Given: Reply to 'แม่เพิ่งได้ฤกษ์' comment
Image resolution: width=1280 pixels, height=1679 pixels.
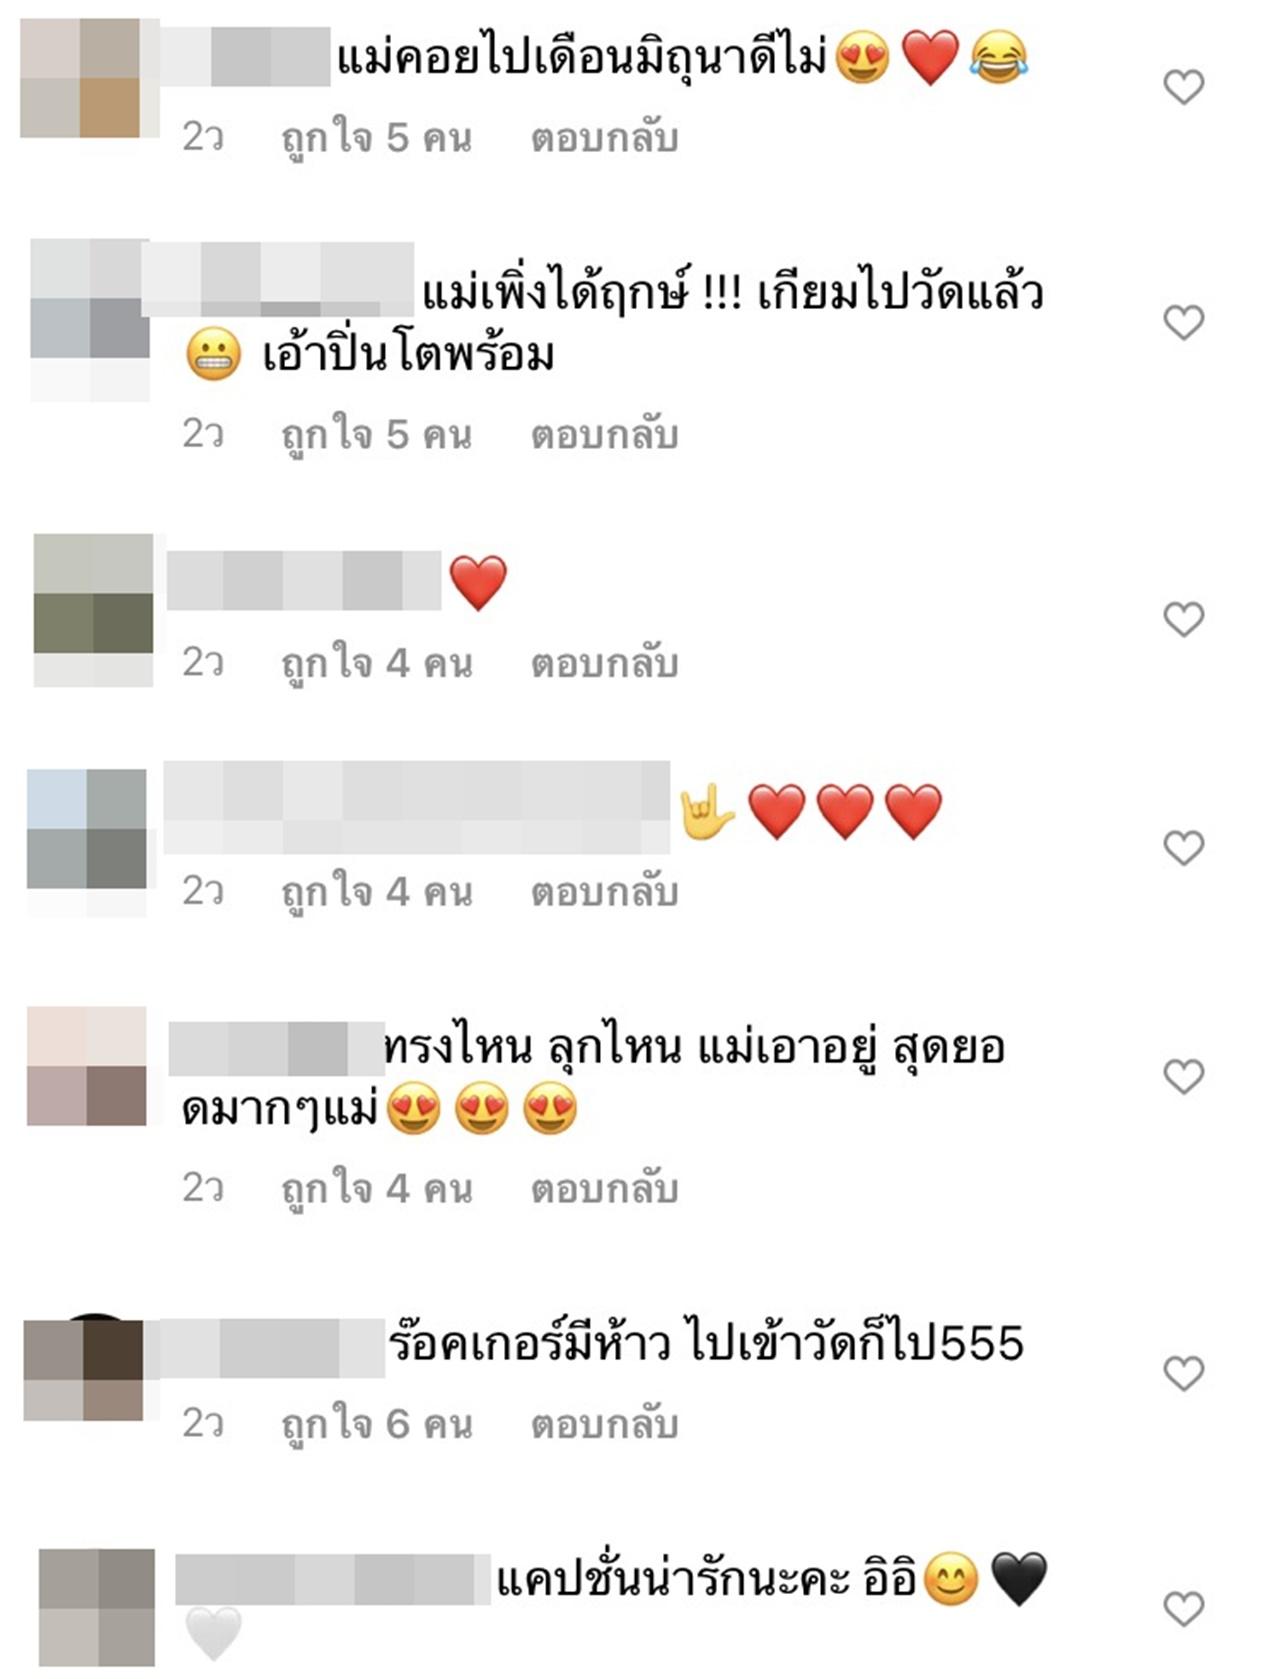Looking at the screenshot, I should (x=604, y=435).
